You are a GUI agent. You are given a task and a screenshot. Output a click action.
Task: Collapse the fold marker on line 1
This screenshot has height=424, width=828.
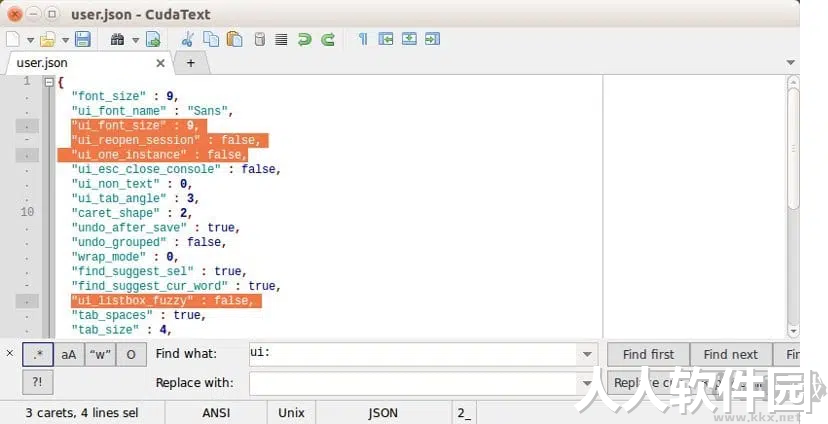point(49,82)
